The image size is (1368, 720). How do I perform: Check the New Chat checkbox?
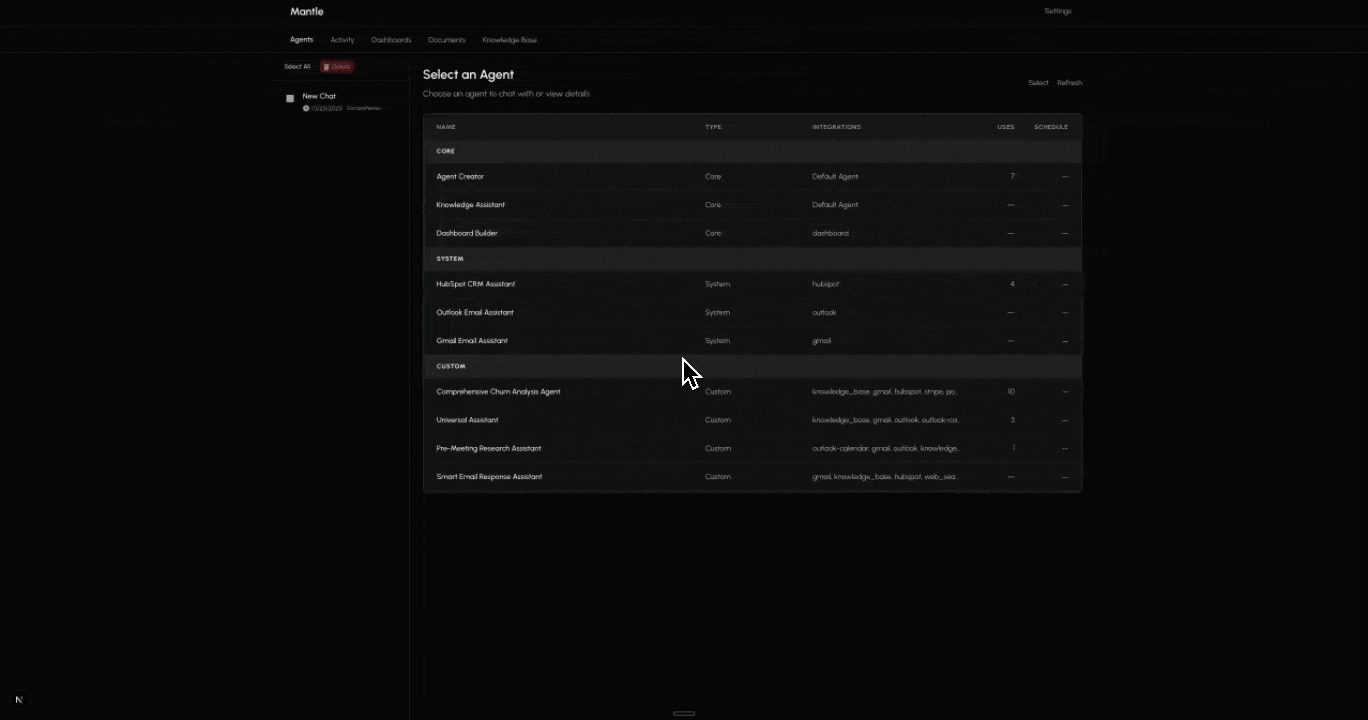point(290,98)
